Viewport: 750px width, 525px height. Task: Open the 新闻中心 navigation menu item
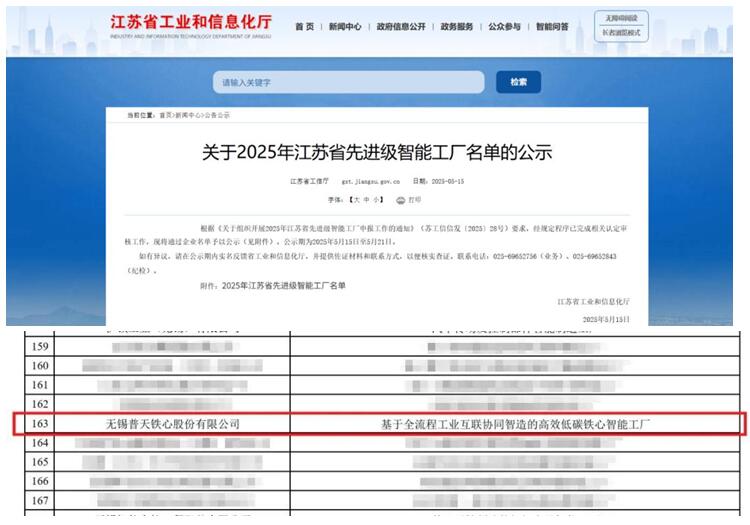[x=345, y=27]
